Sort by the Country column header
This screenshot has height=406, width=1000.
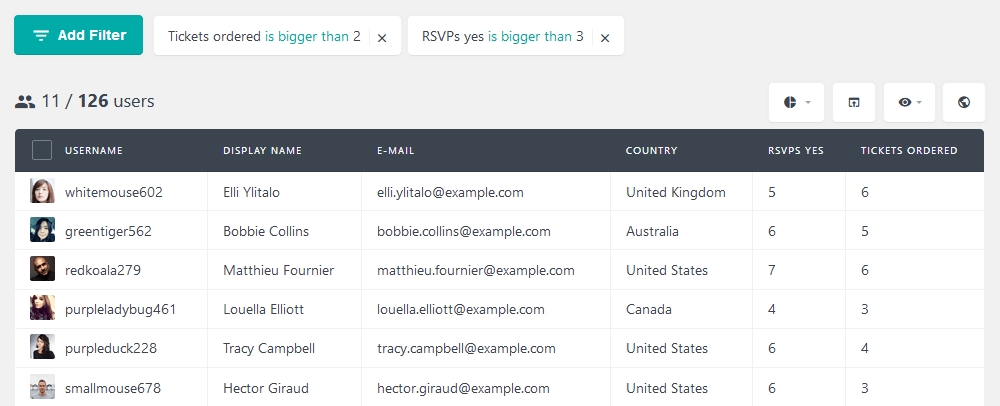pos(651,151)
